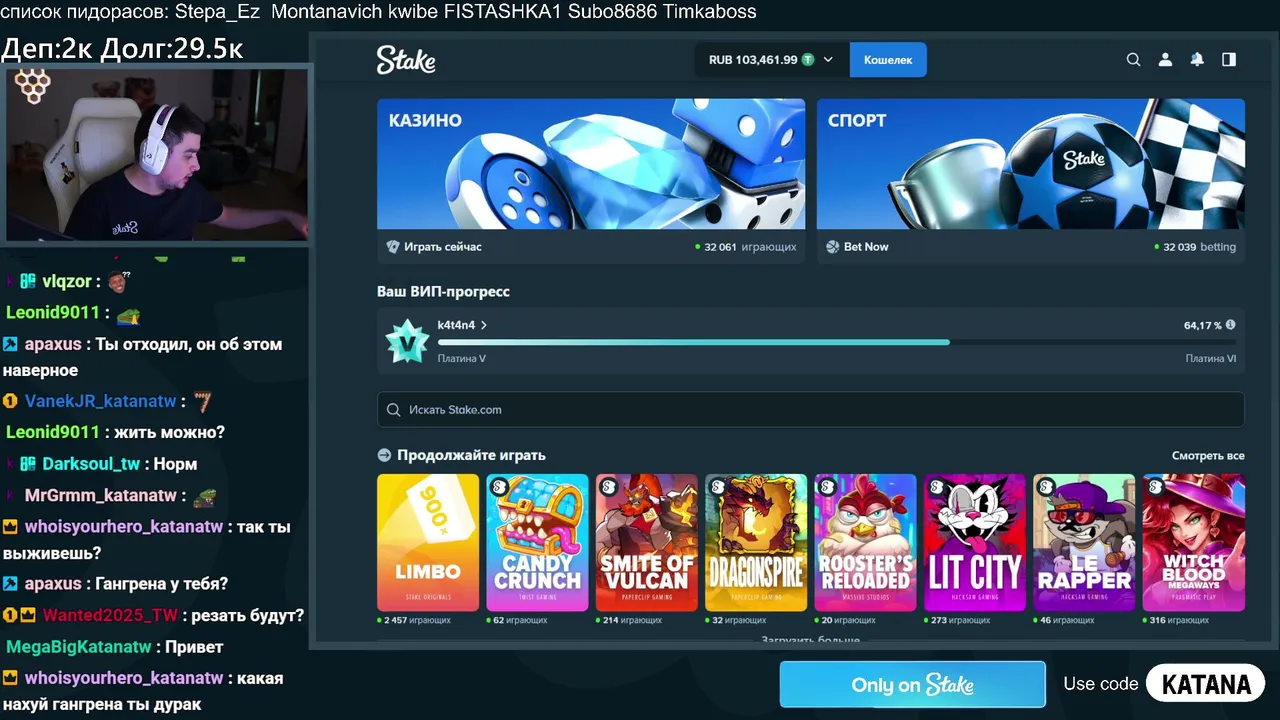Click the MegaBigKatanatw username in chat
This screenshot has width=1280, height=720.
(x=79, y=647)
